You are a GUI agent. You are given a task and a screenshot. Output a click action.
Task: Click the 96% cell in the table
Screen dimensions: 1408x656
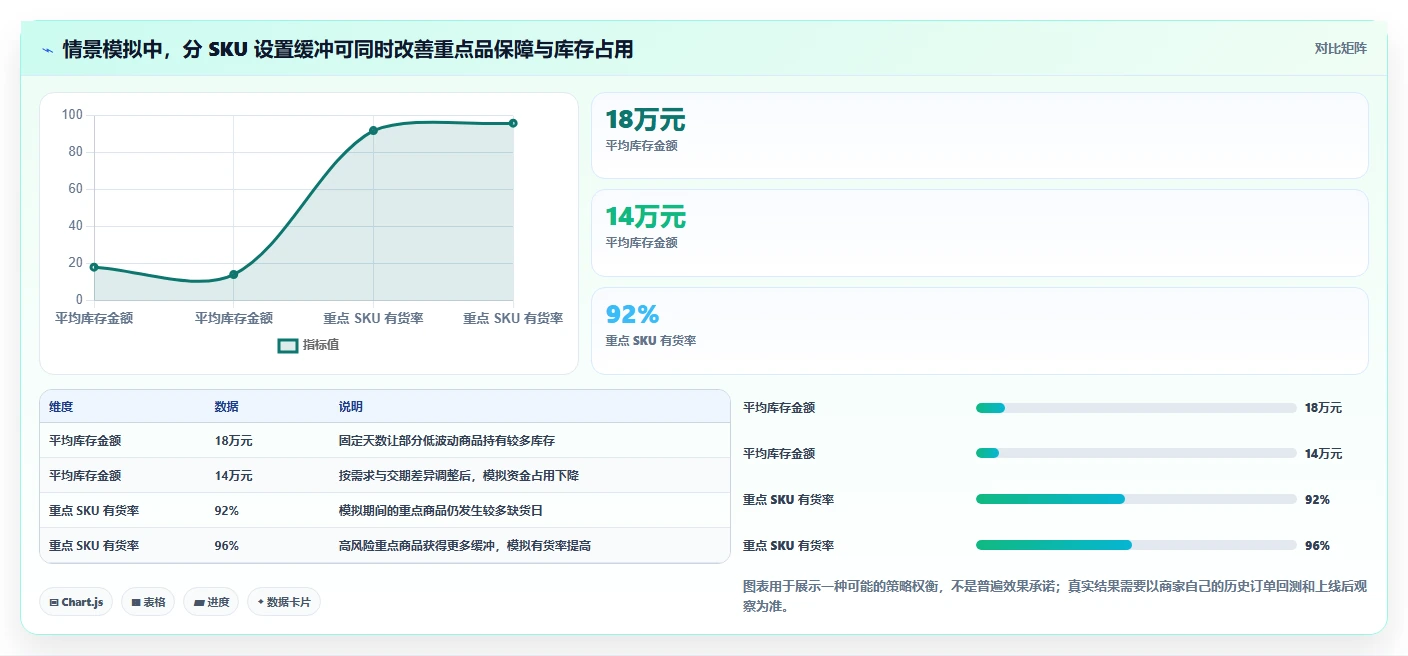point(227,546)
